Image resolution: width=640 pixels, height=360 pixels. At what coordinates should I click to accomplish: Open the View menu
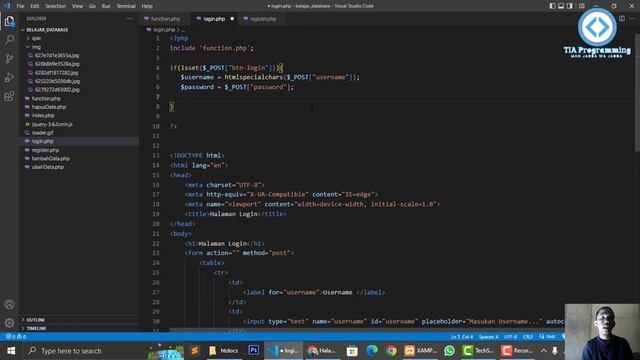point(77,6)
